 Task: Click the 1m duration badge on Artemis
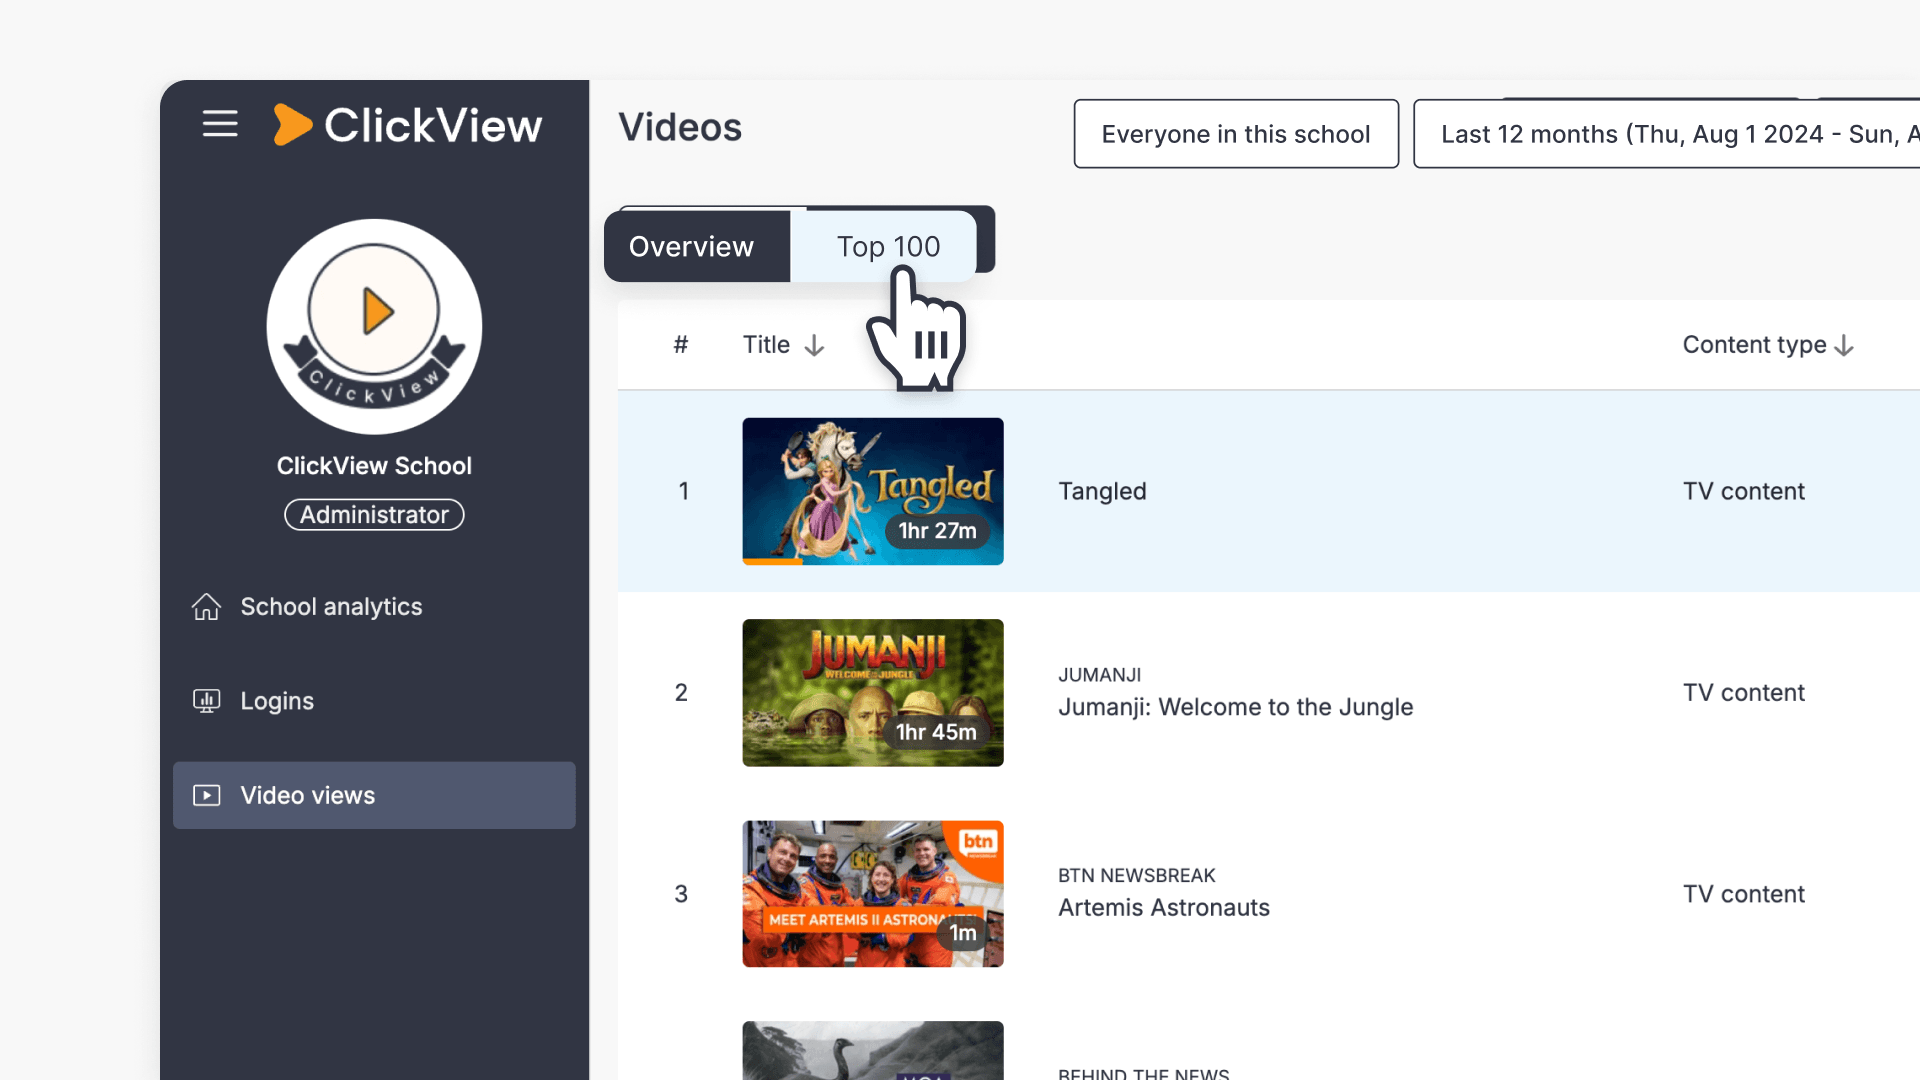point(962,933)
